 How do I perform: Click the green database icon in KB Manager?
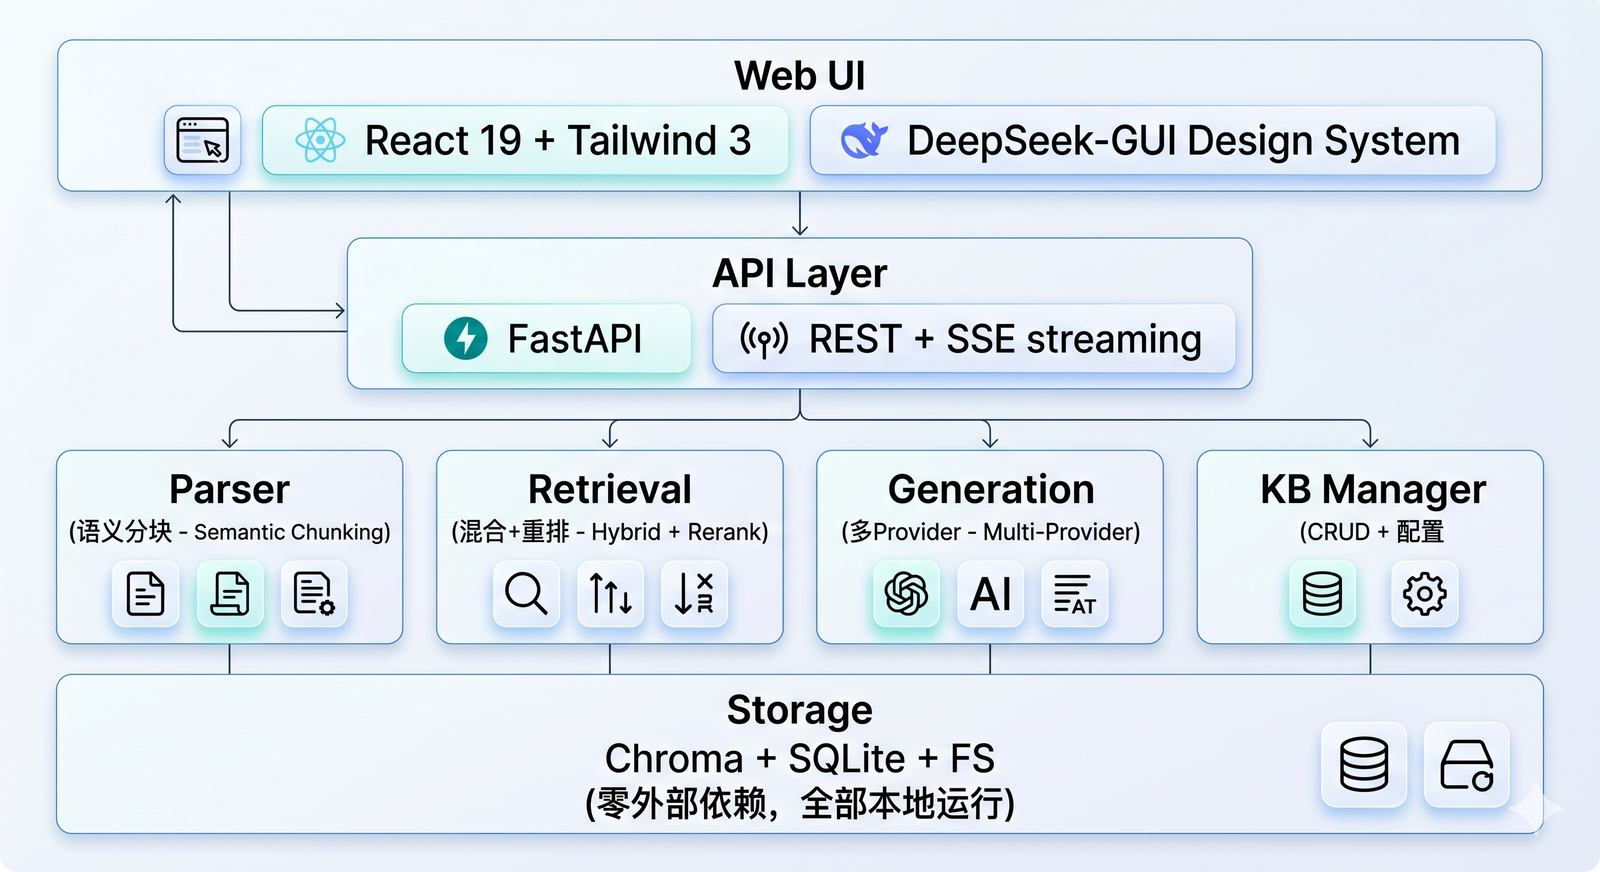(x=1322, y=594)
